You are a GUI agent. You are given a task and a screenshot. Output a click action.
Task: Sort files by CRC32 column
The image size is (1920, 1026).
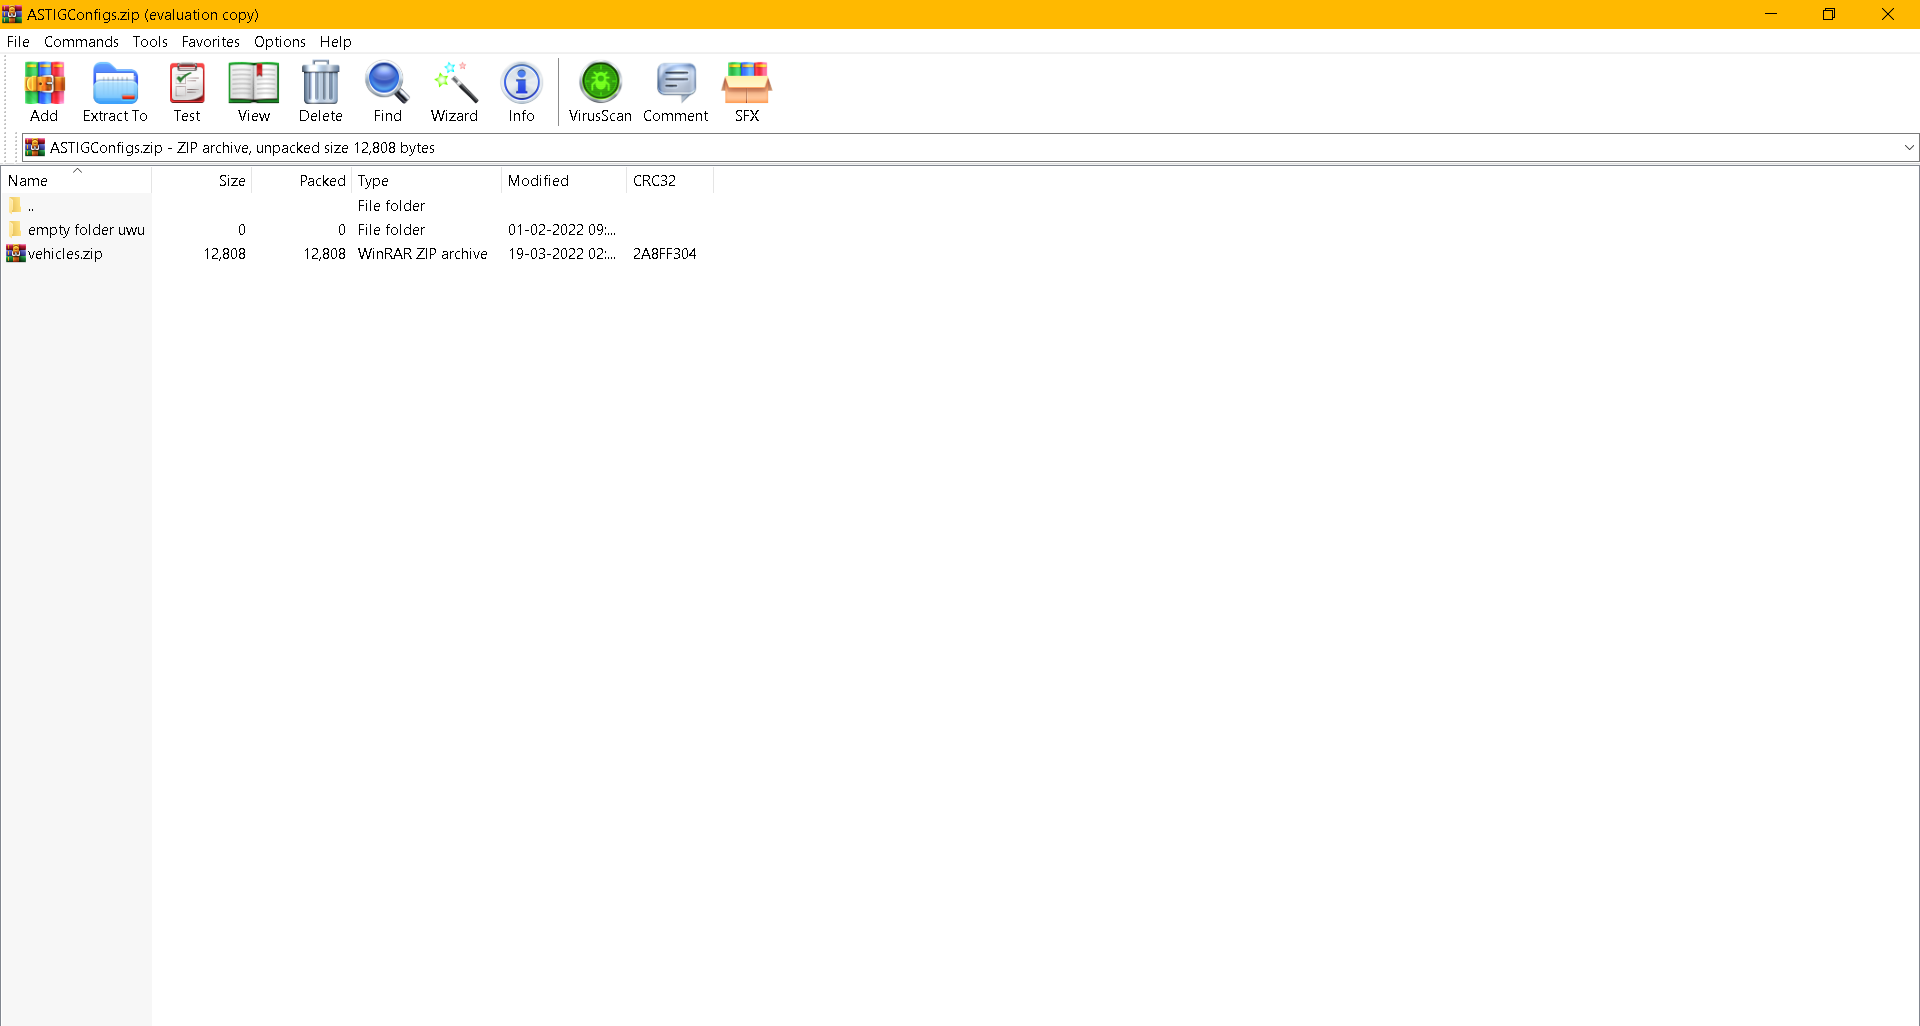pyautogui.click(x=670, y=180)
